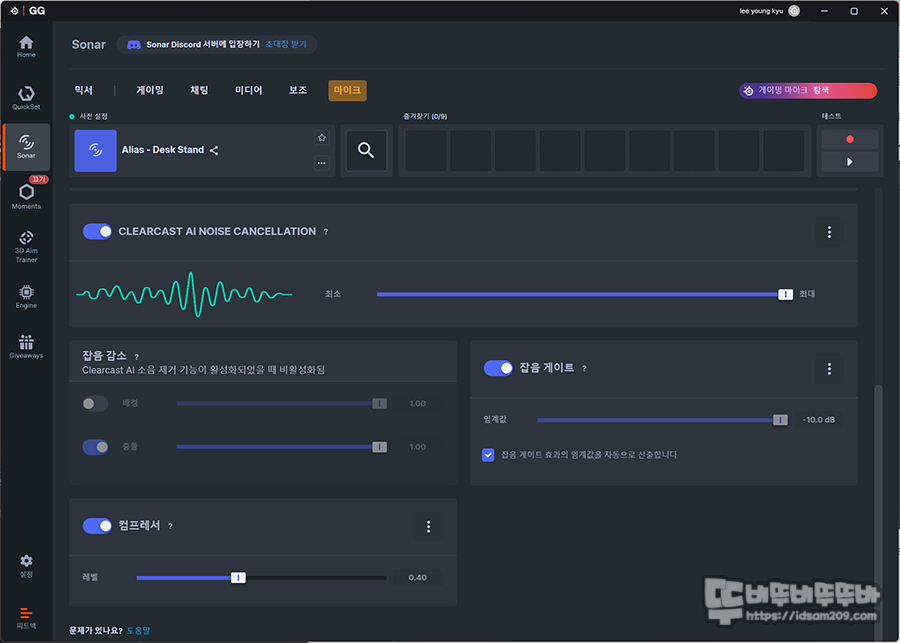Click the Discord icon in banner
The width and height of the screenshot is (900, 643).
pos(134,45)
